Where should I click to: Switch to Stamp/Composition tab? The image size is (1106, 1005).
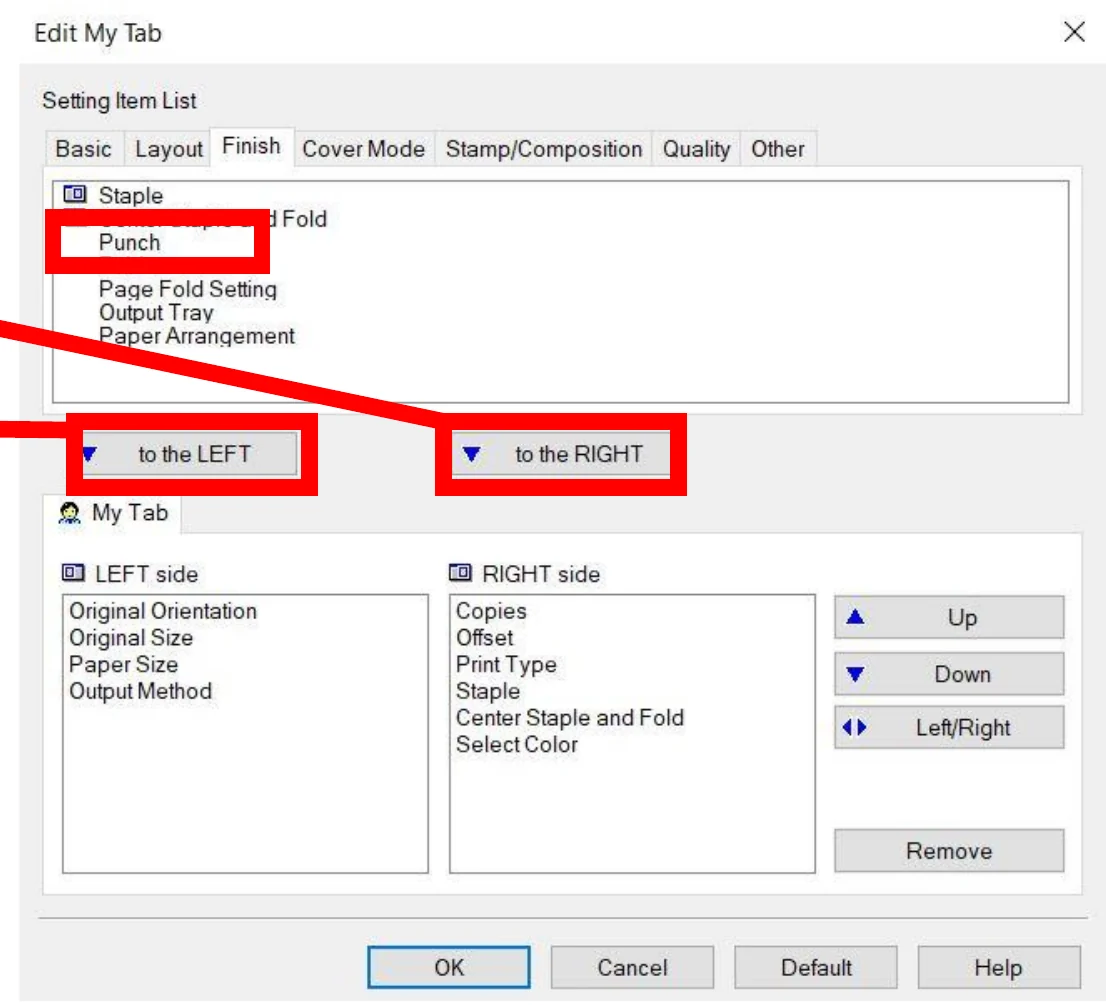pos(543,149)
